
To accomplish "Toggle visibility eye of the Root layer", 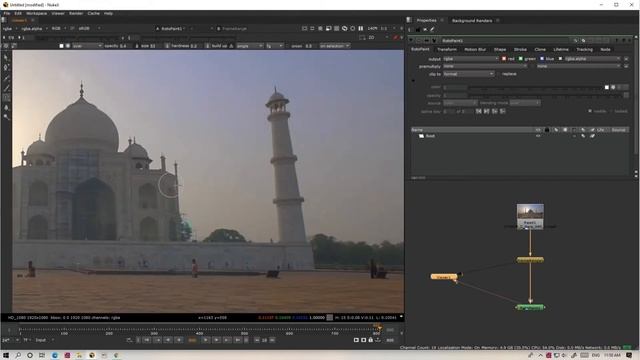I will [x=538, y=136].
